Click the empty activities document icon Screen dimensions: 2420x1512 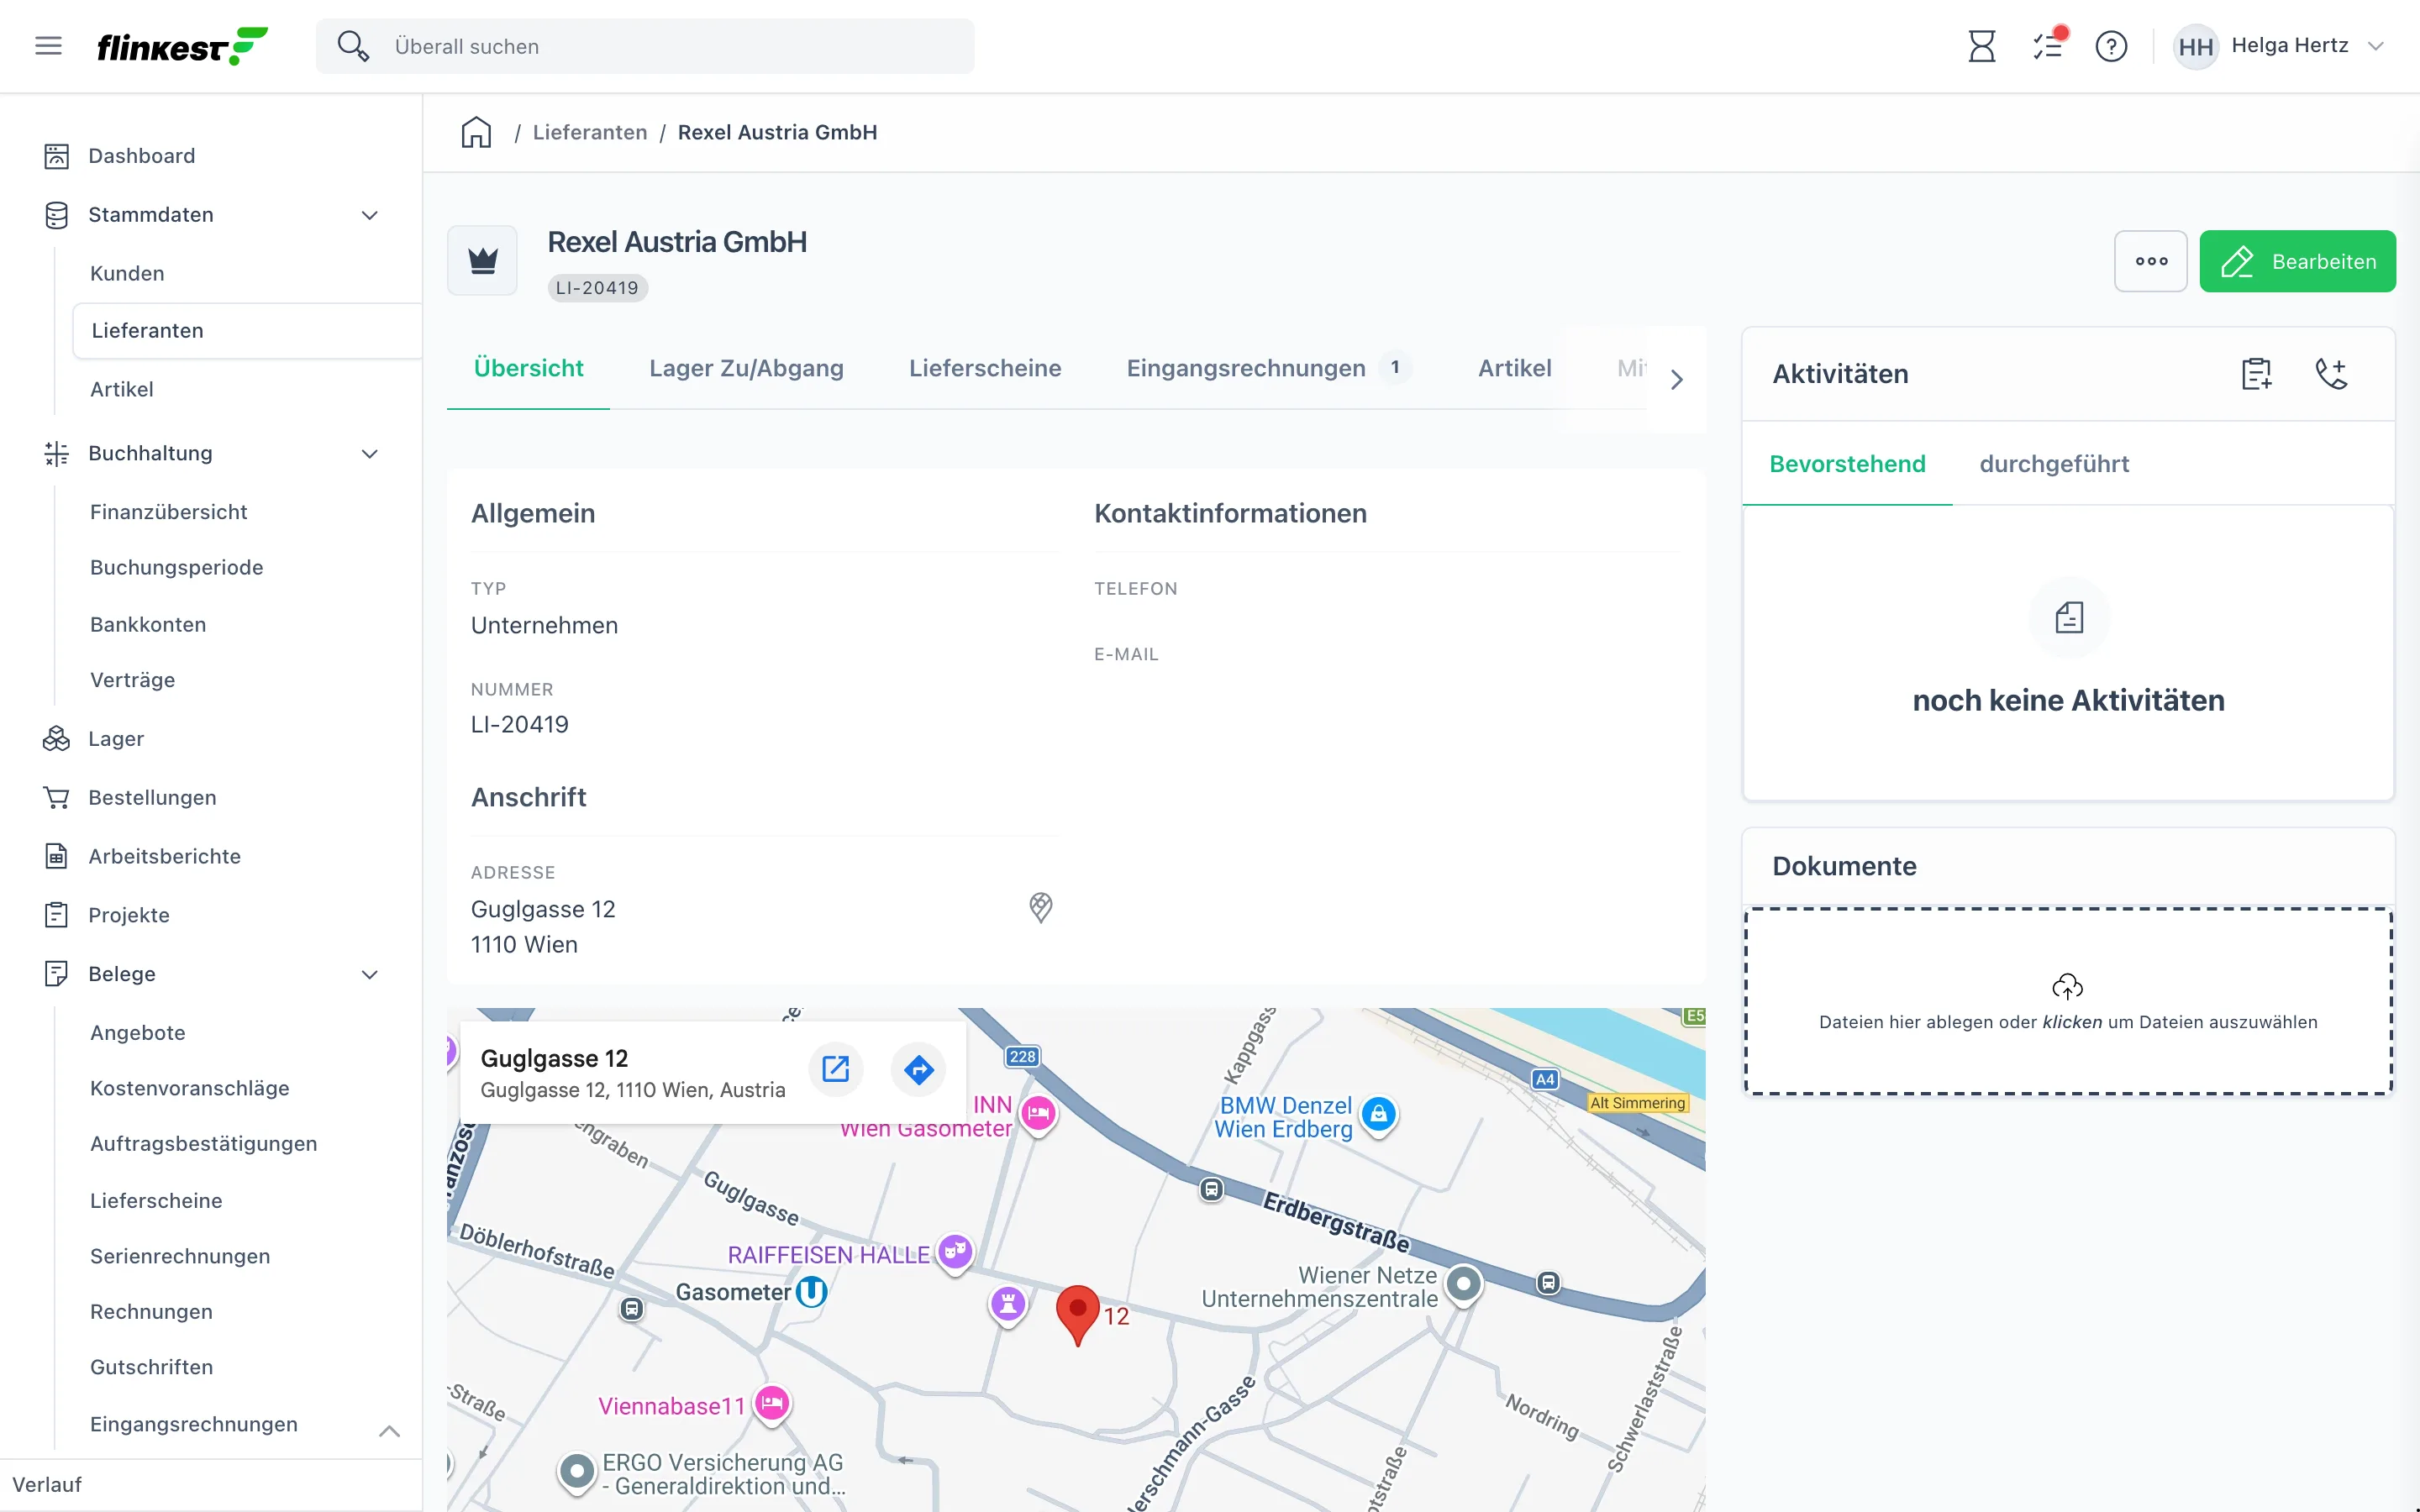[2069, 618]
